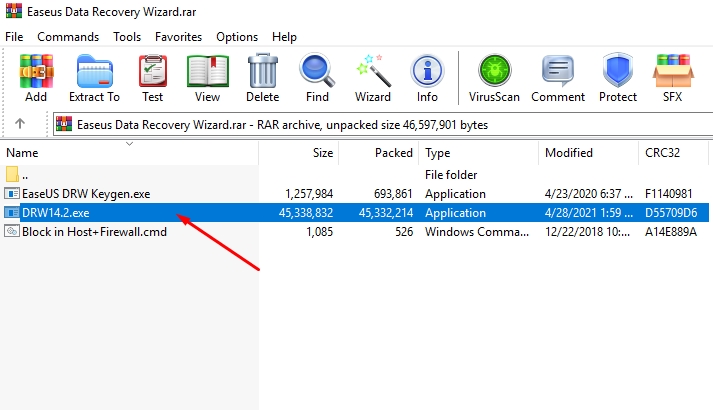The height and width of the screenshot is (410, 713).
Task: Click CRC32 value A14E889A
Action: click(x=671, y=232)
